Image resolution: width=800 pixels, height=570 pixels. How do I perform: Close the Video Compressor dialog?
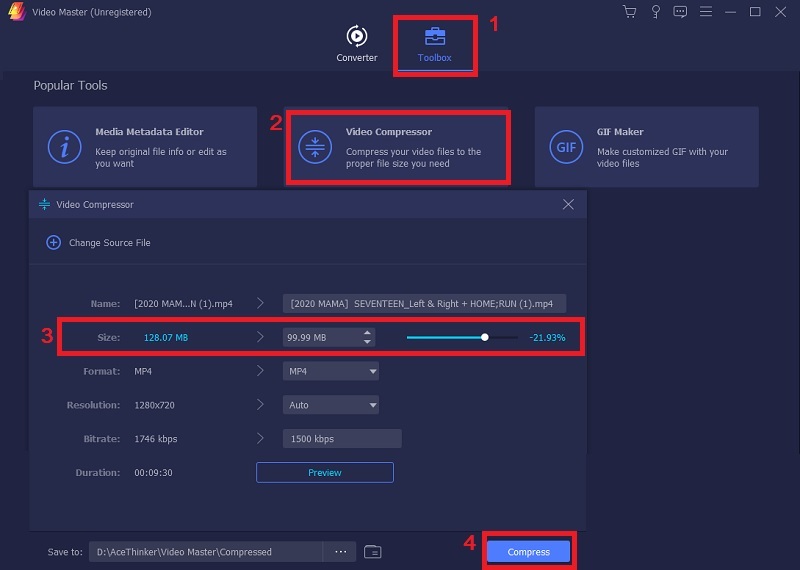coord(568,205)
